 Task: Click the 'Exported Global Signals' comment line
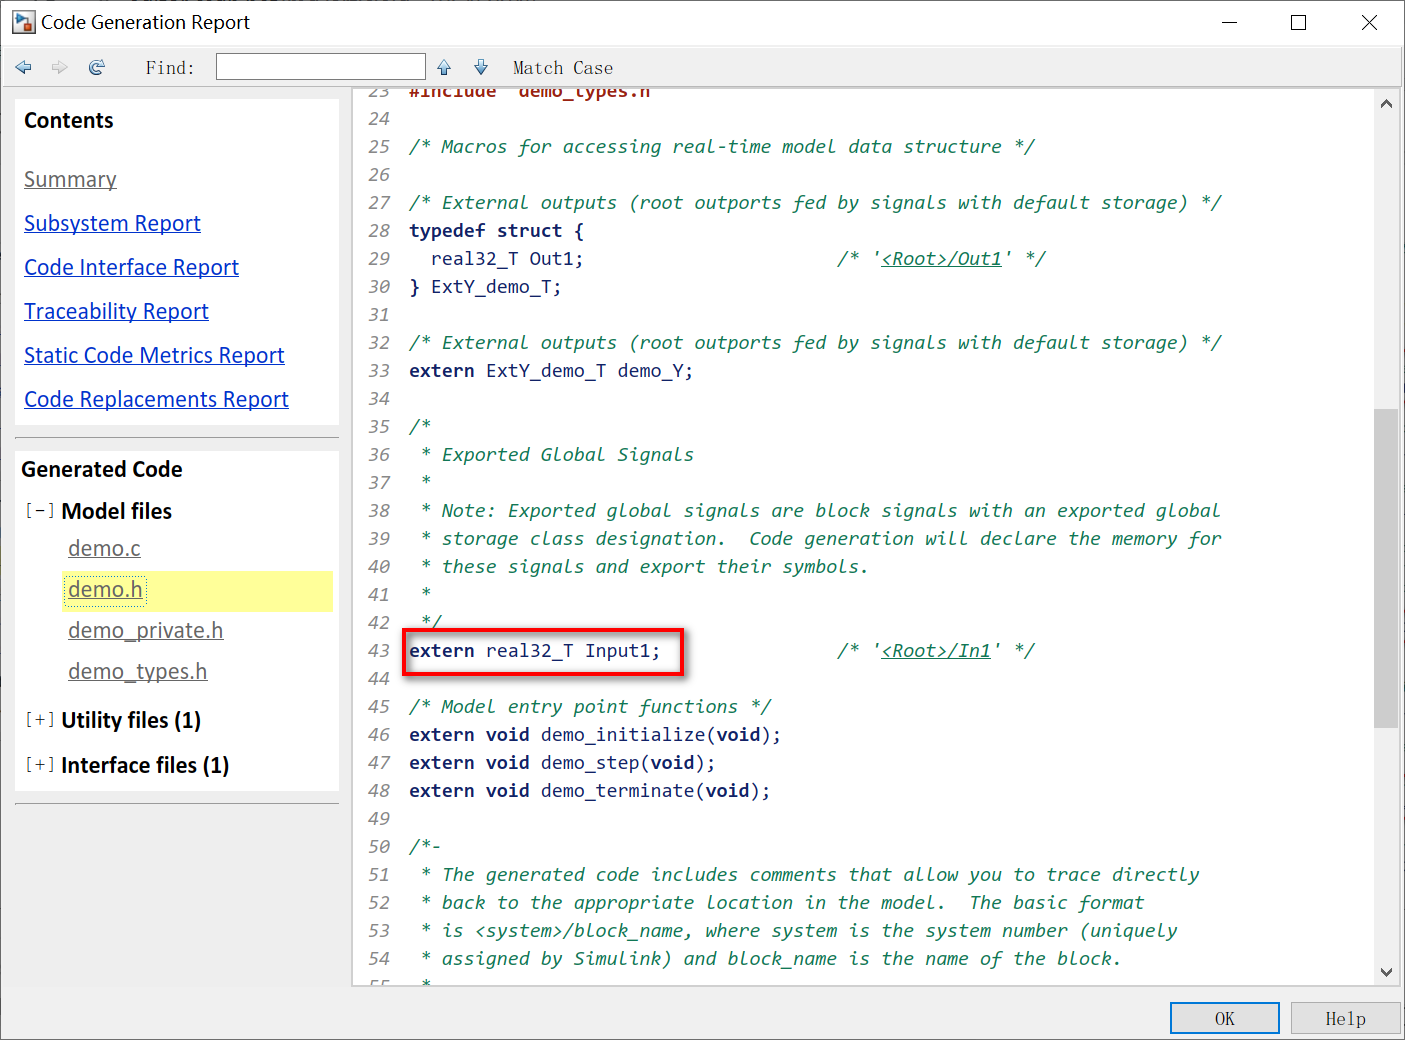click(x=568, y=455)
